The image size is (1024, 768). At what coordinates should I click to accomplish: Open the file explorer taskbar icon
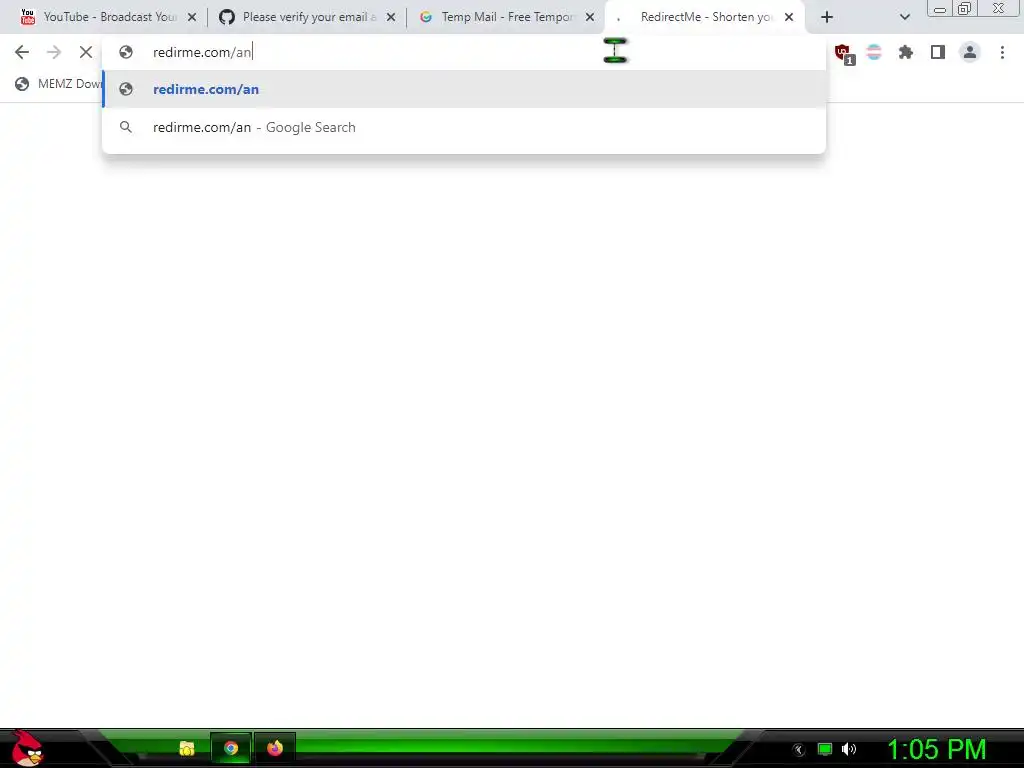coord(187,748)
